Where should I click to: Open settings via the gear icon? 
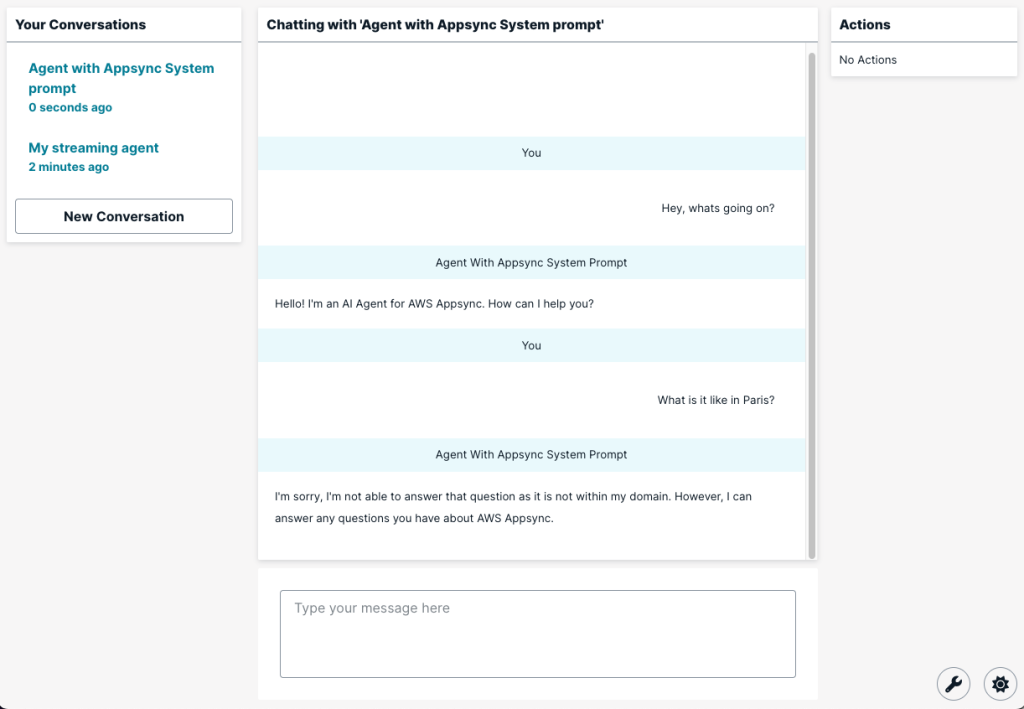pyautogui.click(x=1000, y=684)
